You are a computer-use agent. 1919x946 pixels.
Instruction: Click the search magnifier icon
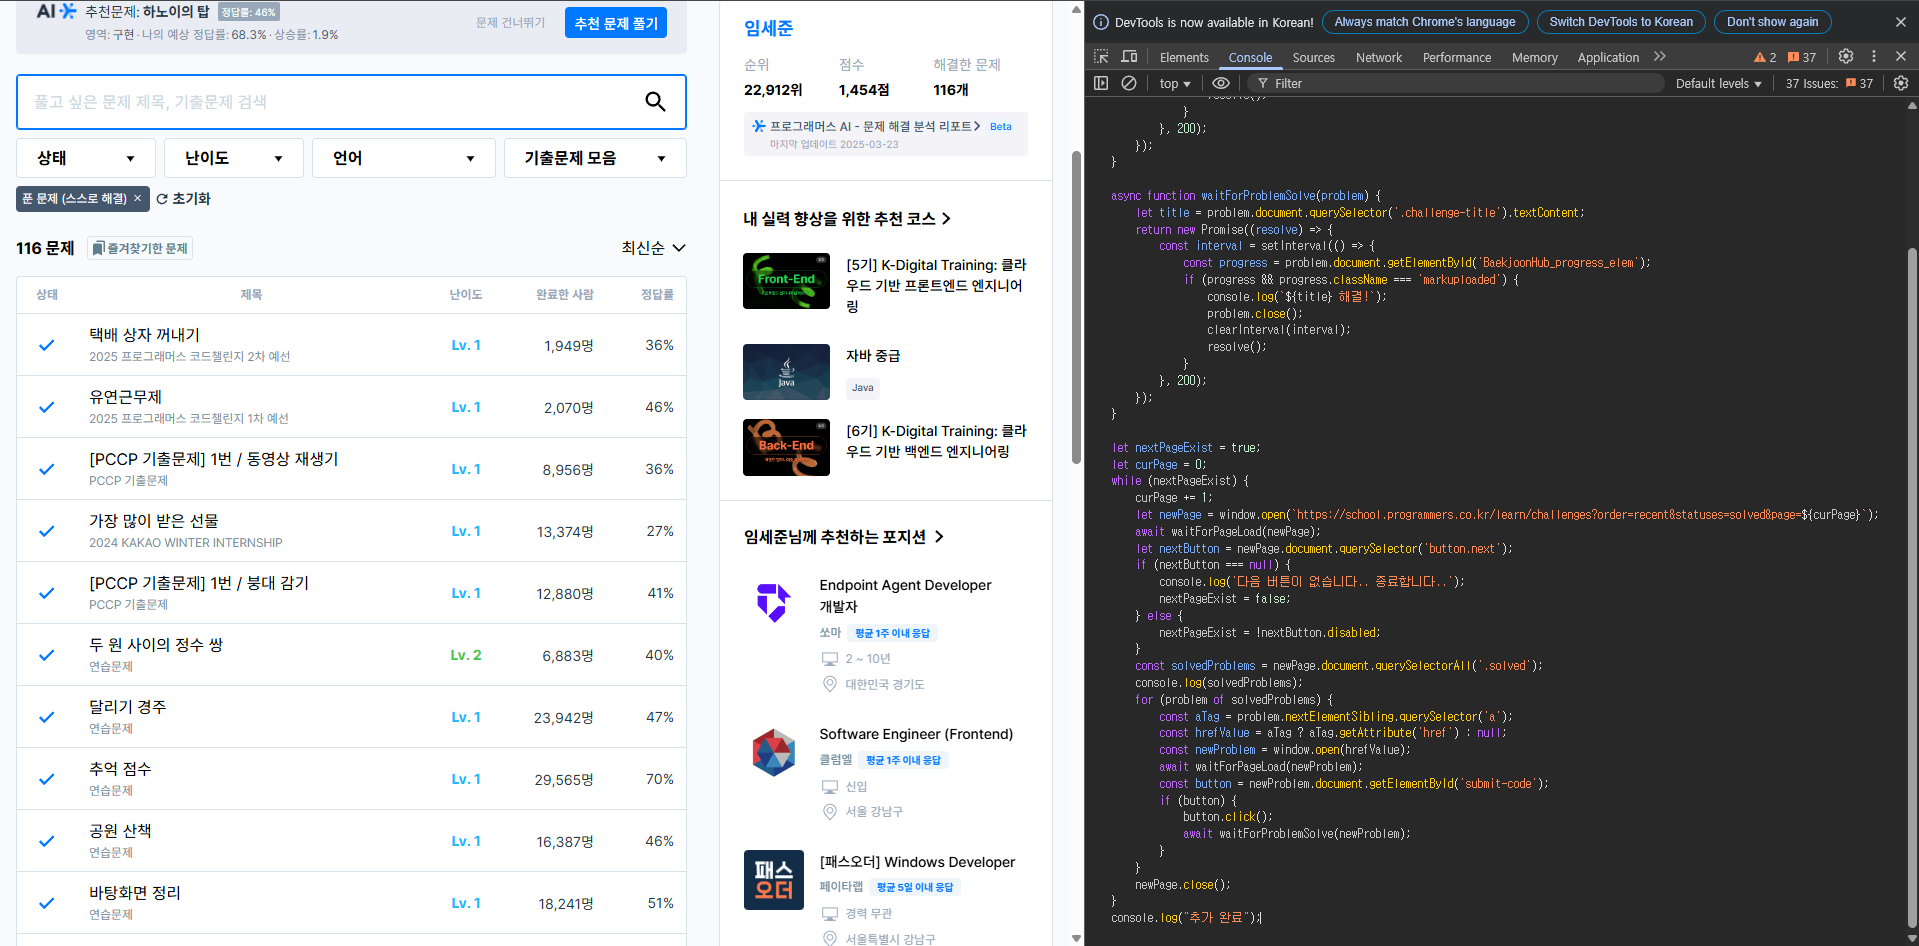[655, 101]
